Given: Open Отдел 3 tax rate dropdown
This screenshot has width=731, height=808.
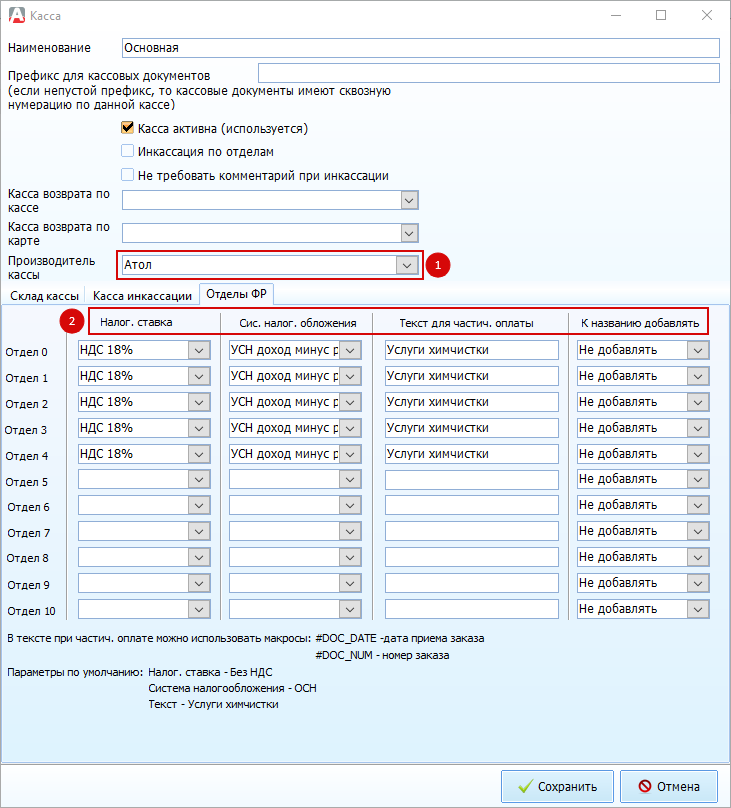Looking at the screenshot, I should pyautogui.click(x=199, y=428).
